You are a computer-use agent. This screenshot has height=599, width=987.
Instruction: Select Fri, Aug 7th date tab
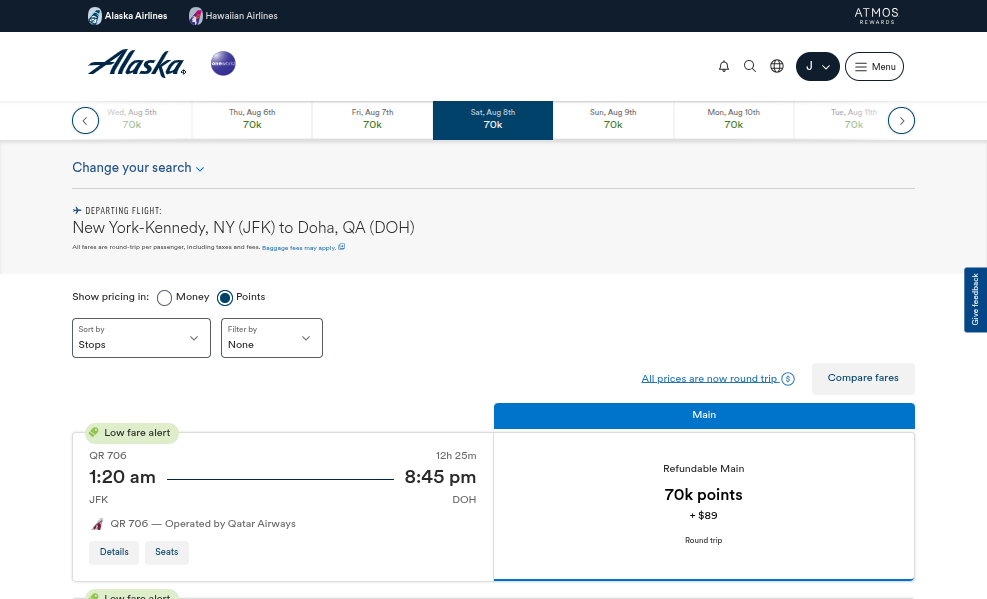pos(373,119)
